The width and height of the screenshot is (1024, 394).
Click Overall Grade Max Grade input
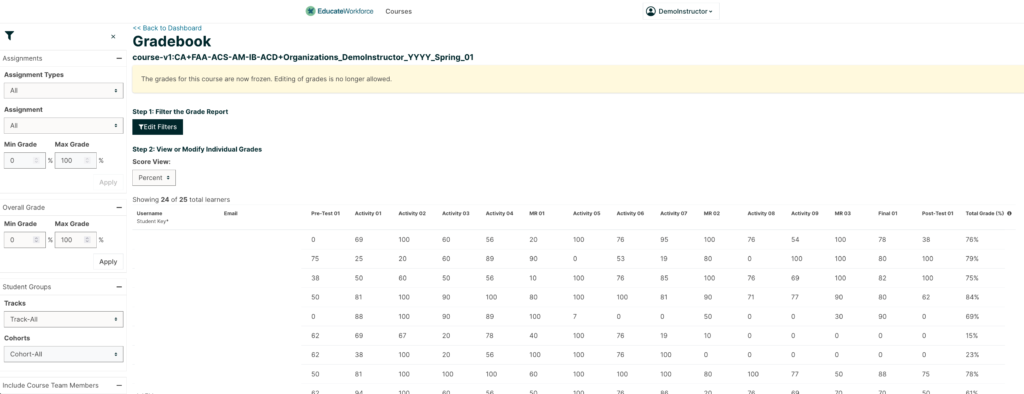click(x=76, y=240)
